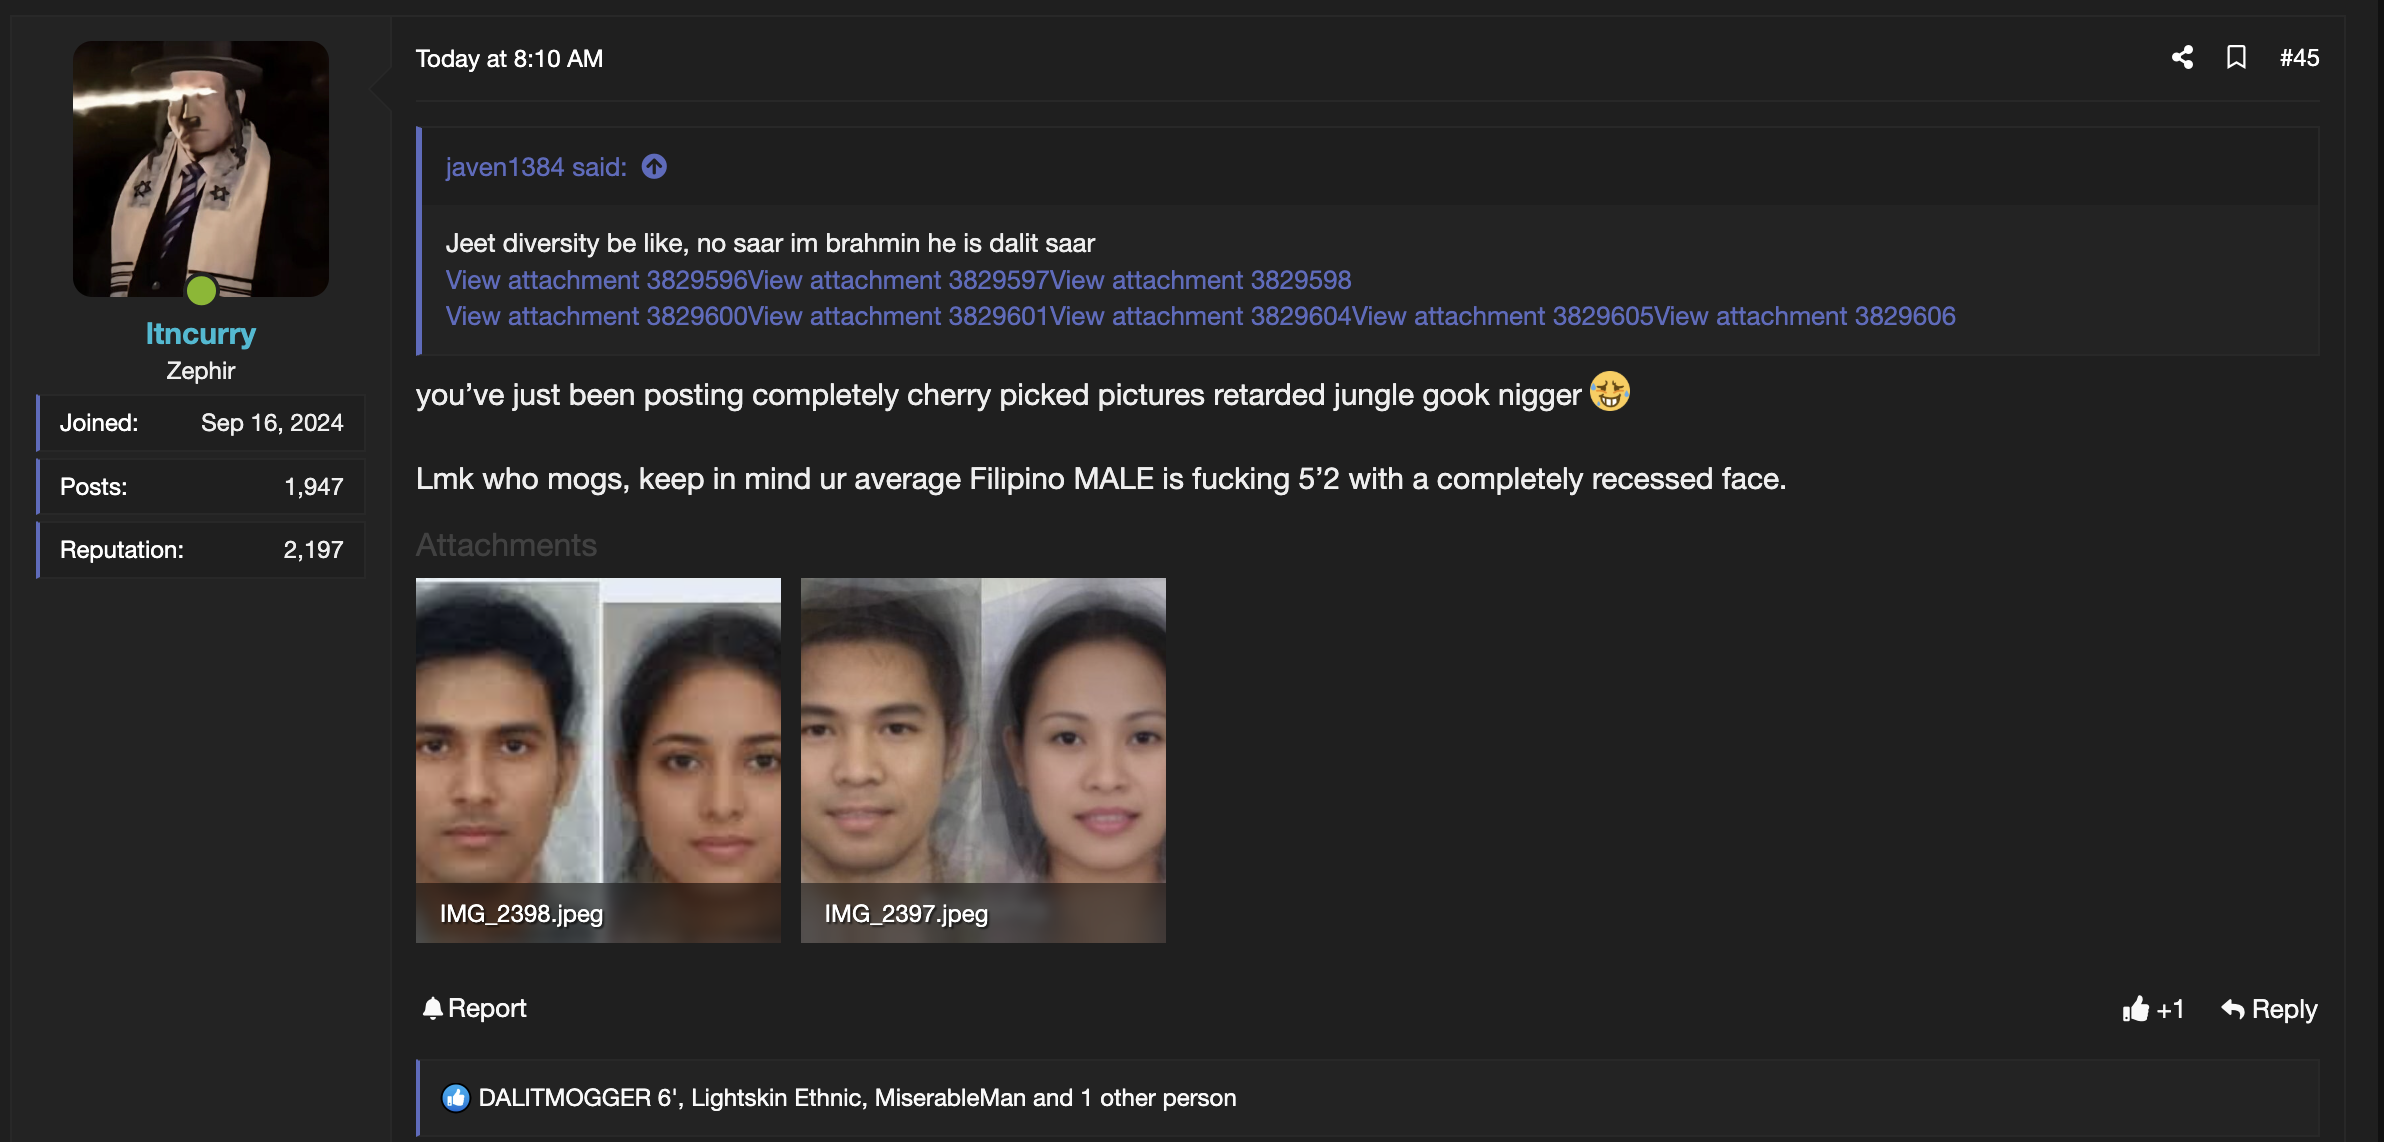Click the Joined date Sep 16, 2024
This screenshot has height=1142, width=2384.
(272, 423)
